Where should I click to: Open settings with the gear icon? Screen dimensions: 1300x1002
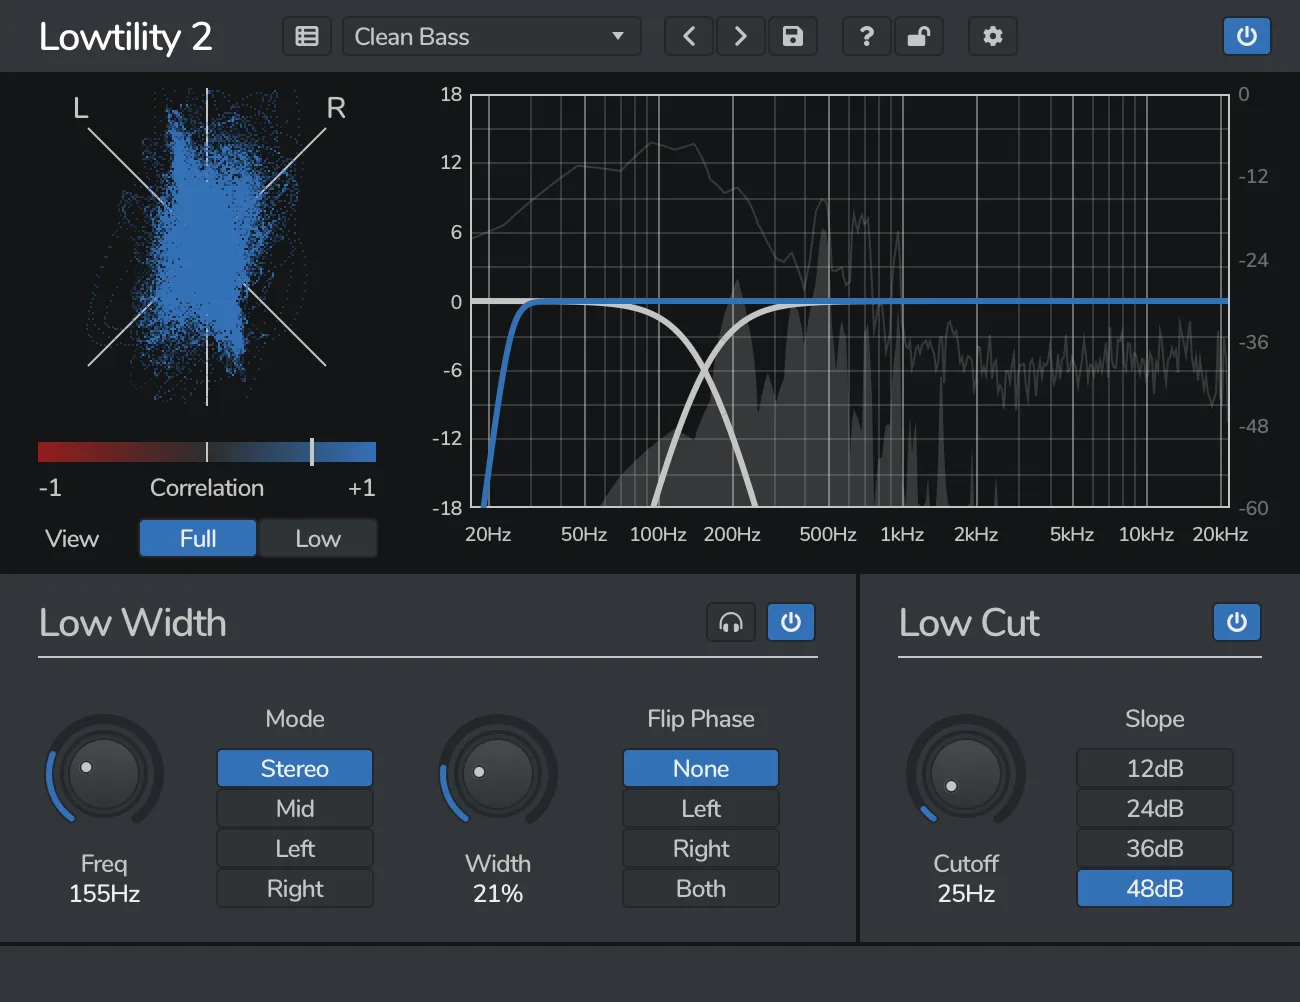[x=993, y=37]
